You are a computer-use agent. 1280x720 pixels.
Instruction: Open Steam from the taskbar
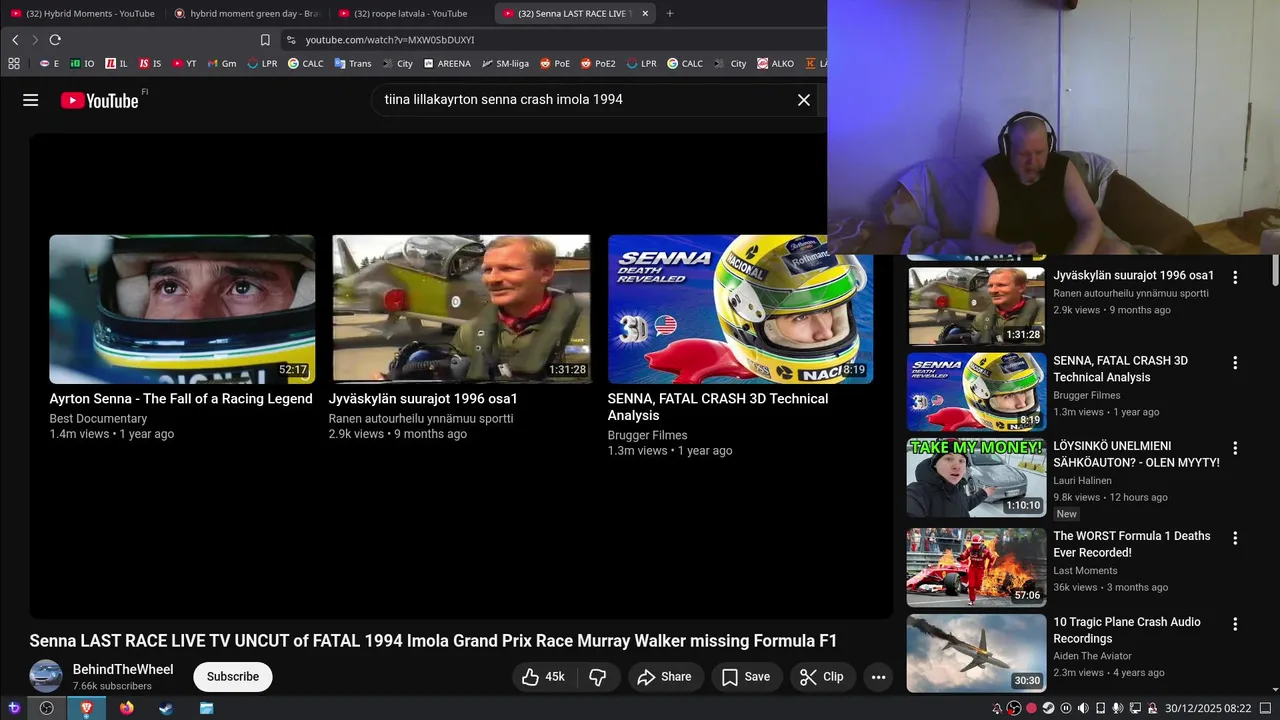[x=166, y=708]
